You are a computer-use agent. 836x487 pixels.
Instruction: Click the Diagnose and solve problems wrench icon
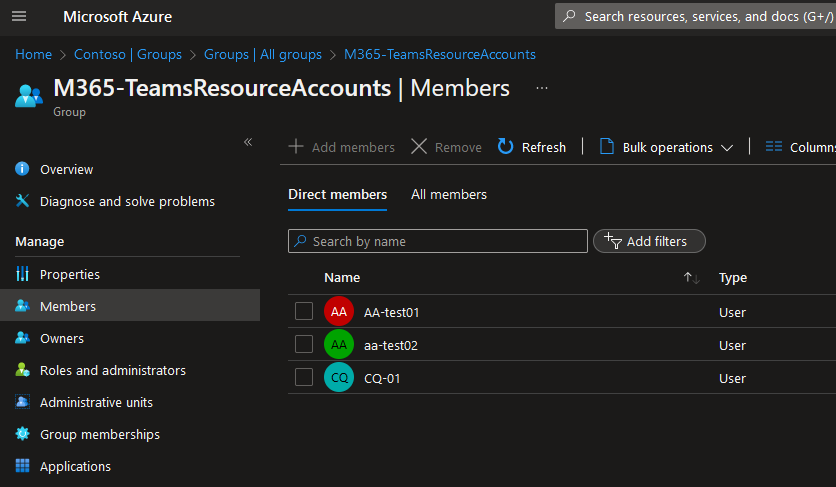pos(22,201)
